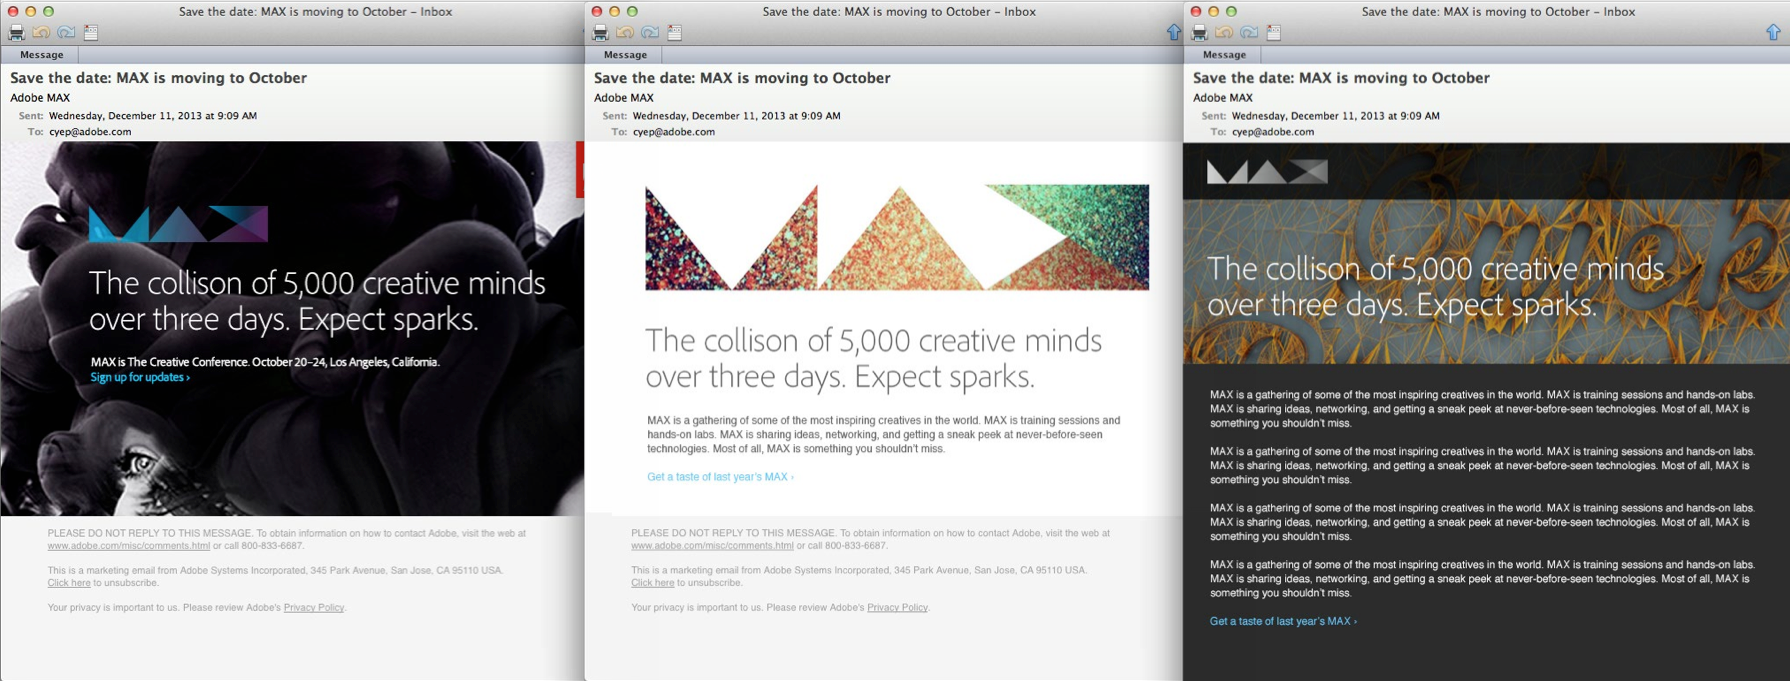This screenshot has height=681, width=1790.
Task: Click the blue redo arrow in left window
Action: [66, 33]
